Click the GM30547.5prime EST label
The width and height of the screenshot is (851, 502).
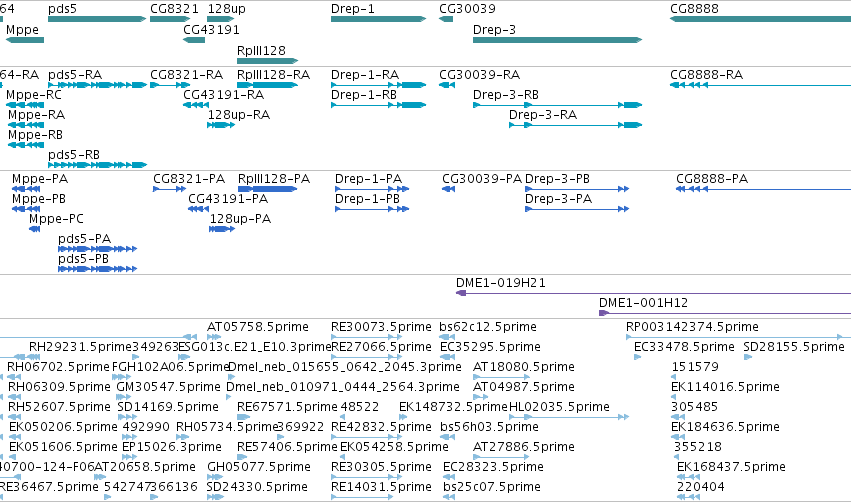[x=168, y=387]
